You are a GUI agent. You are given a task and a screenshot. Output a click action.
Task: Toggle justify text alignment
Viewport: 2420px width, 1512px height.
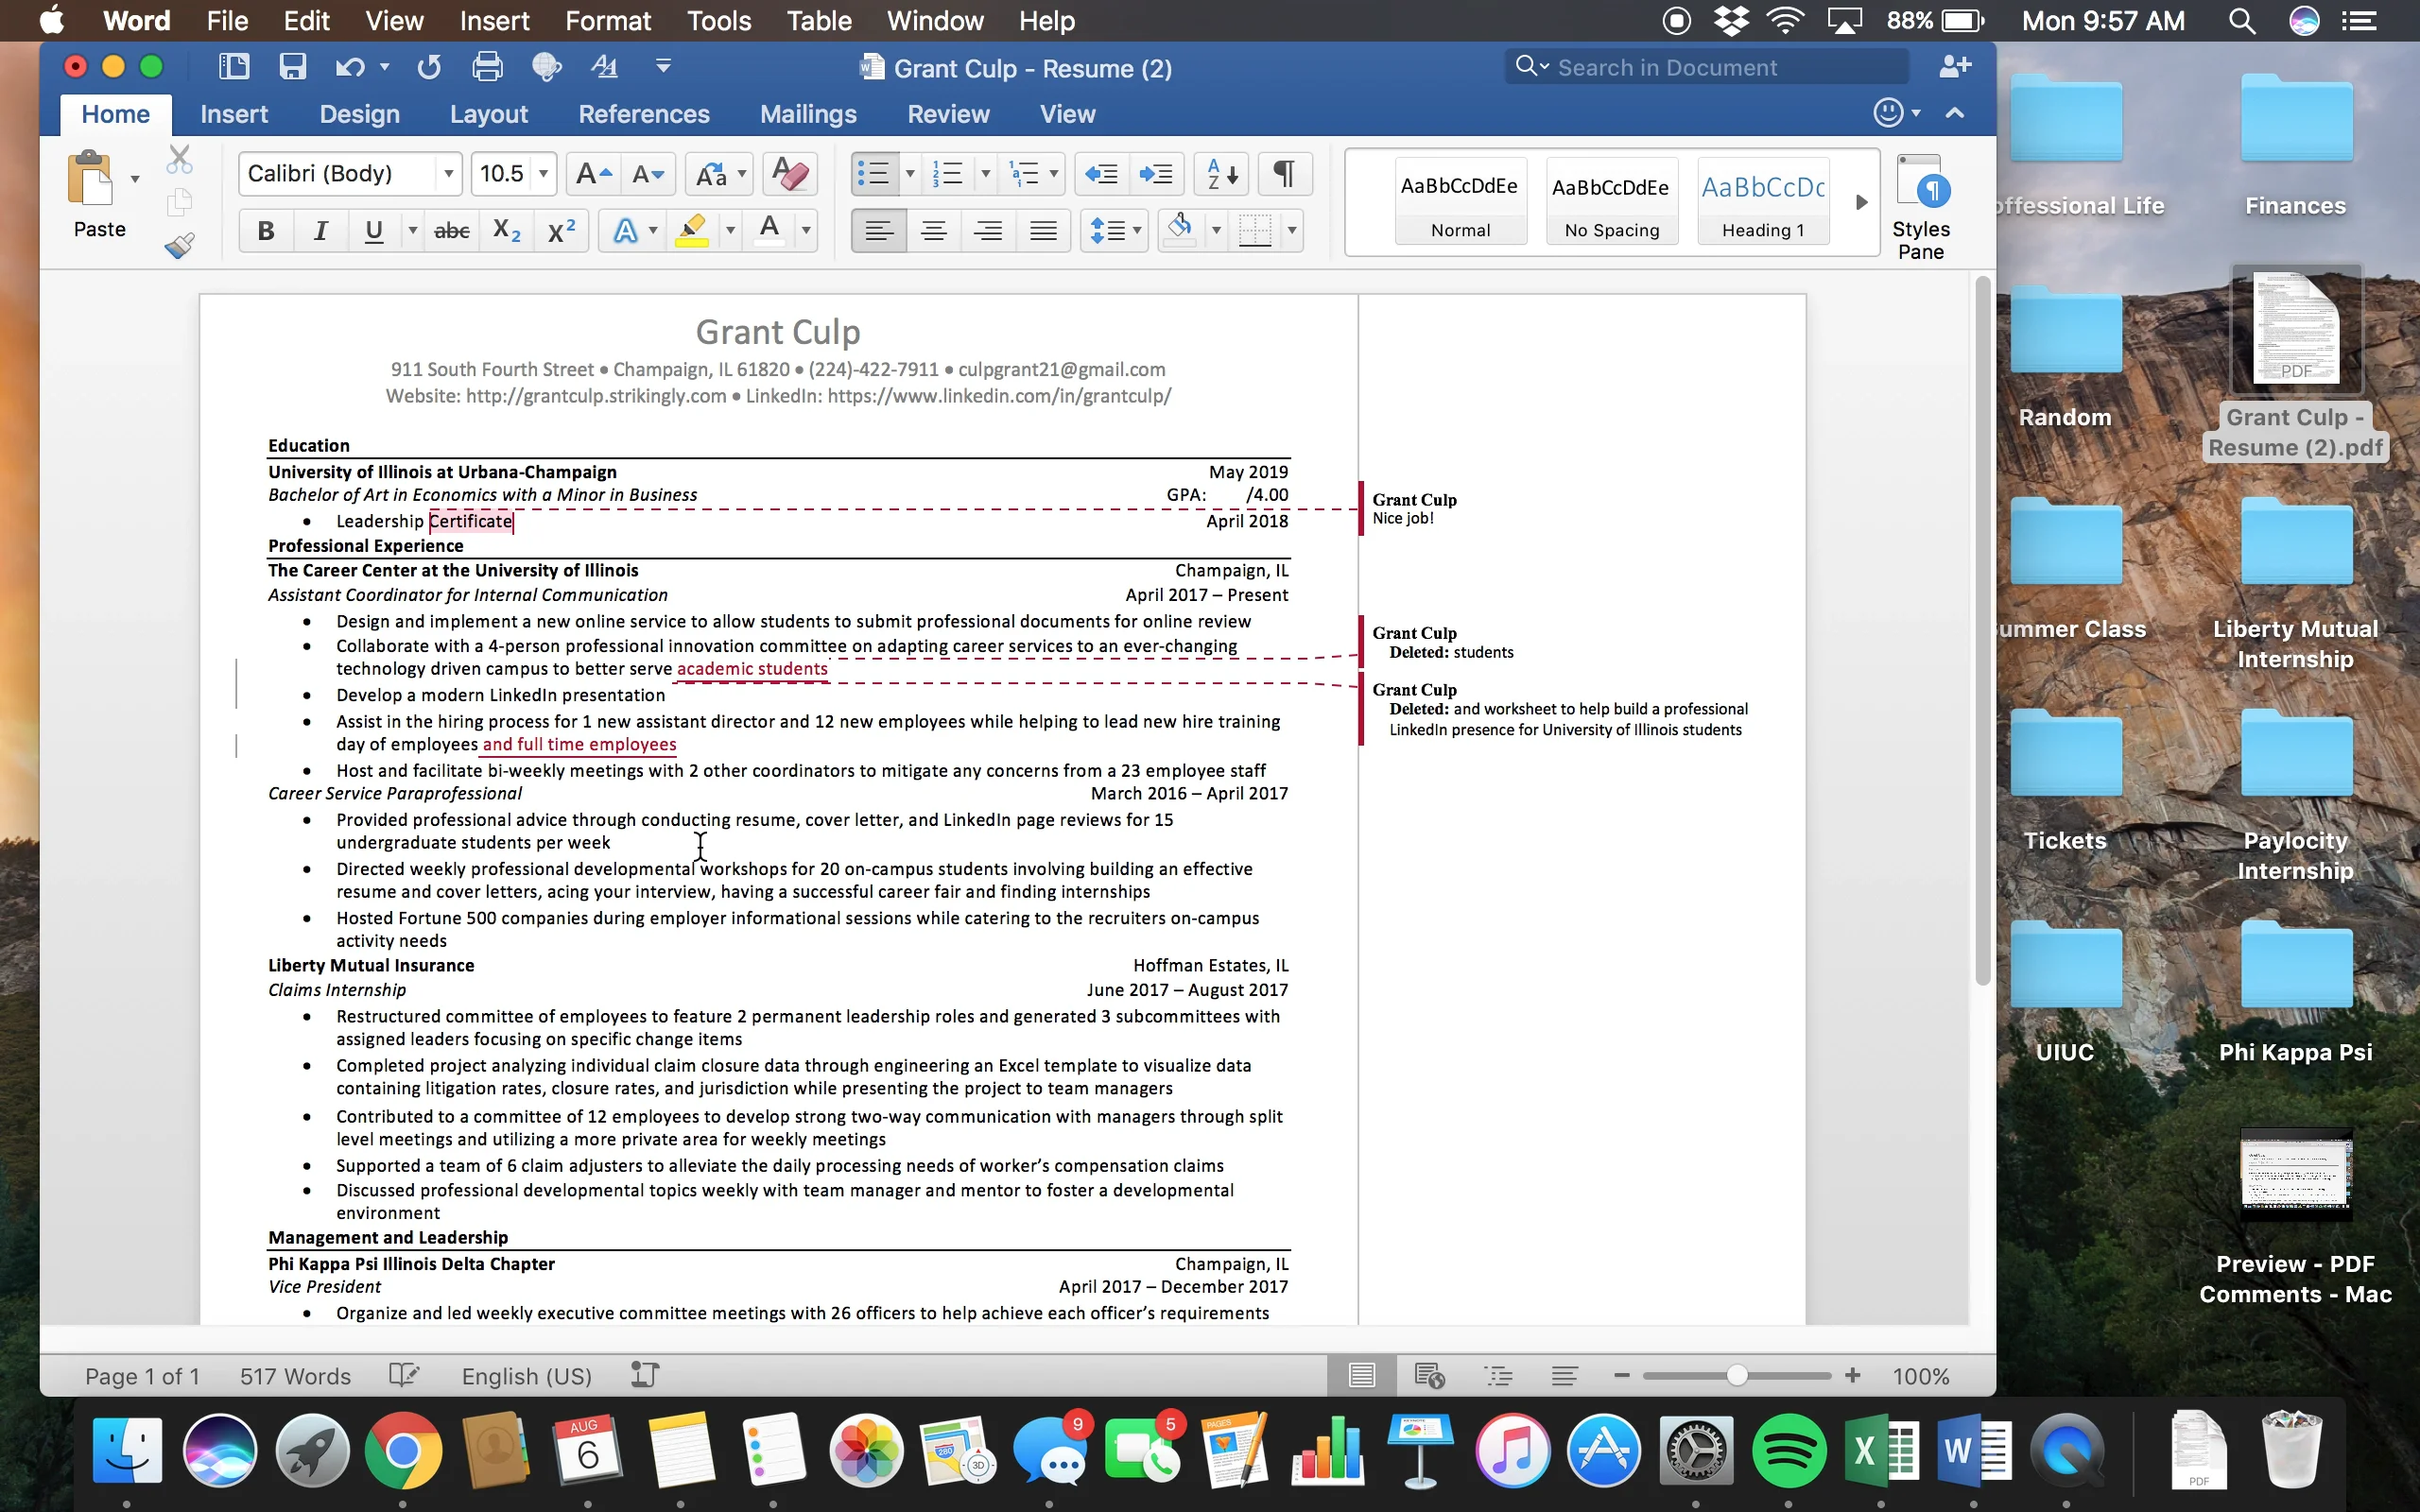coord(1043,231)
